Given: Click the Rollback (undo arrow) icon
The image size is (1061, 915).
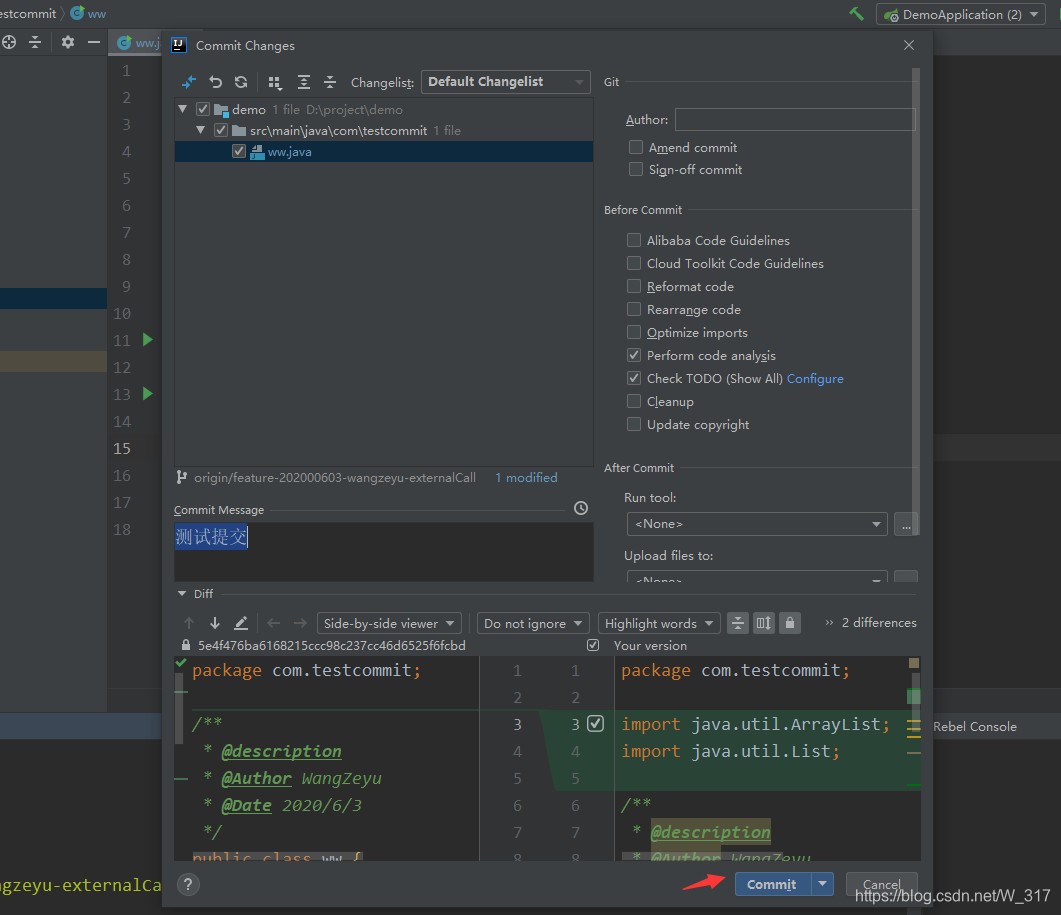Looking at the screenshot, I should click(215, 82).
